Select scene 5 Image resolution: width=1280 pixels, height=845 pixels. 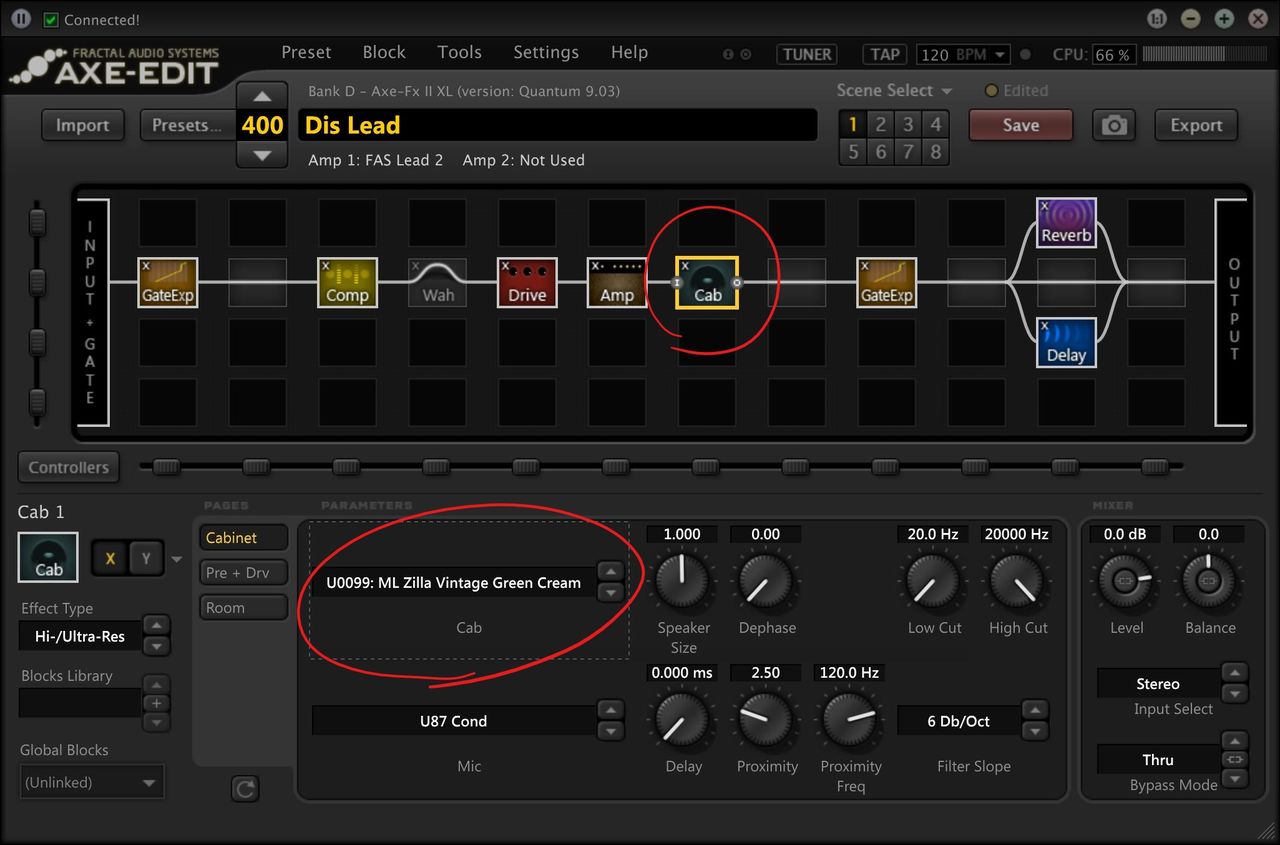coord(852,152)
